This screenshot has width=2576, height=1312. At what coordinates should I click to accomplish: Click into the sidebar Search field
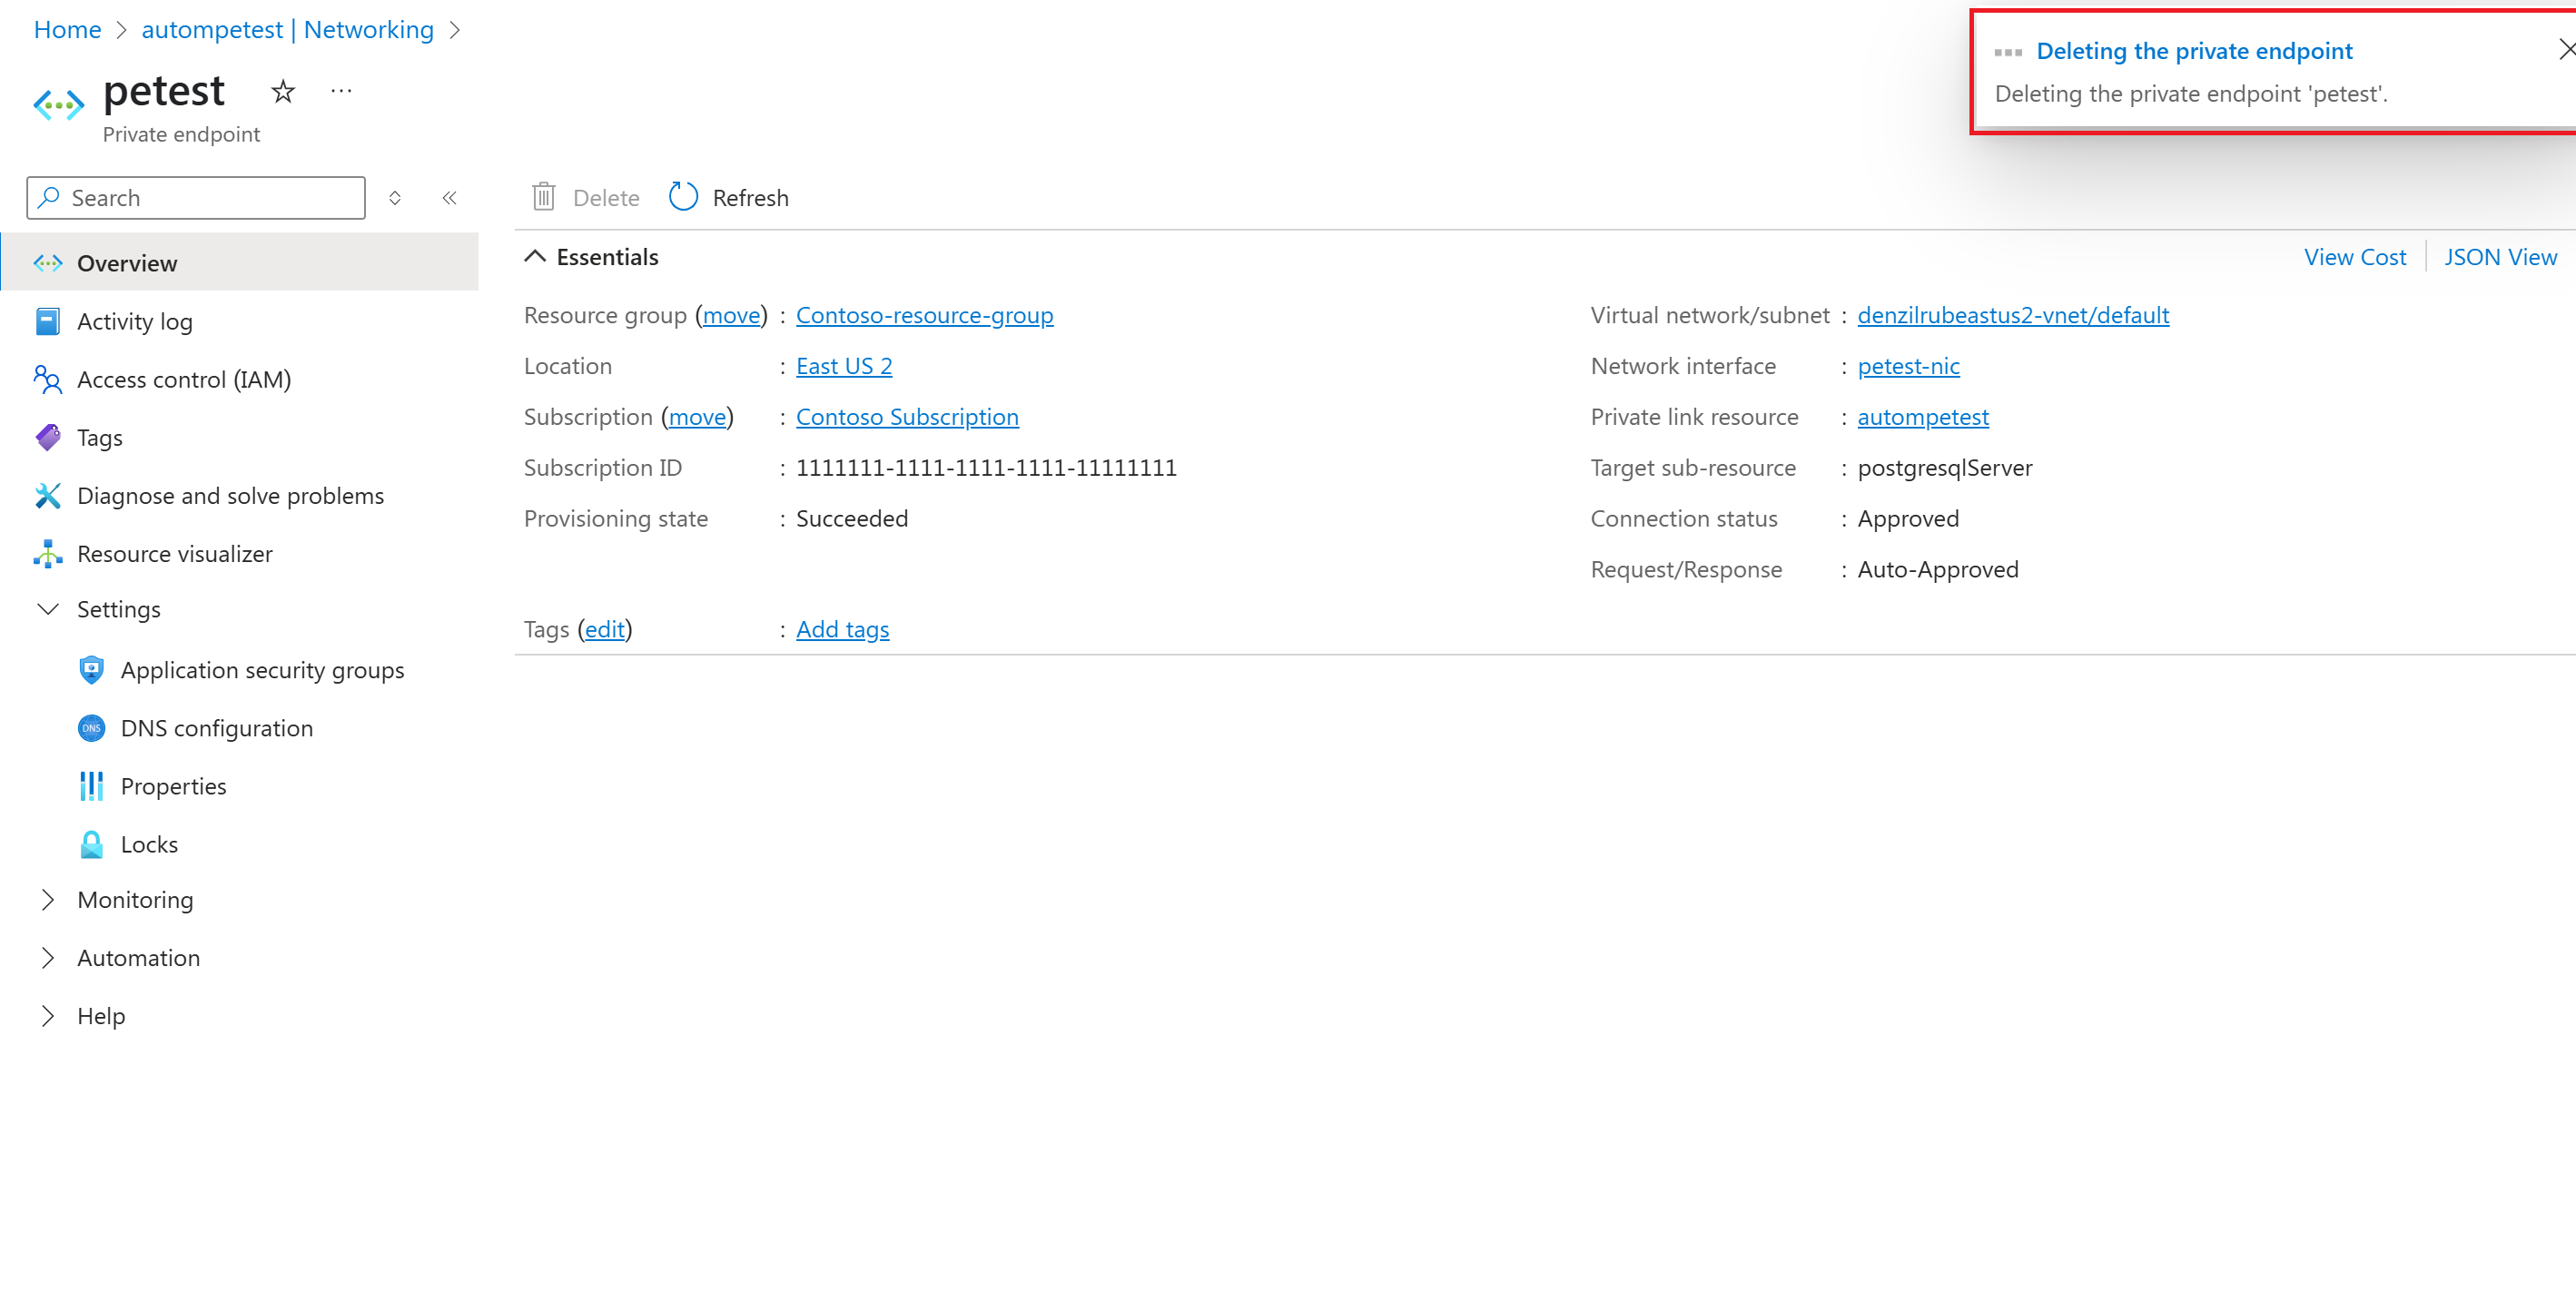(x=210, y=197)
